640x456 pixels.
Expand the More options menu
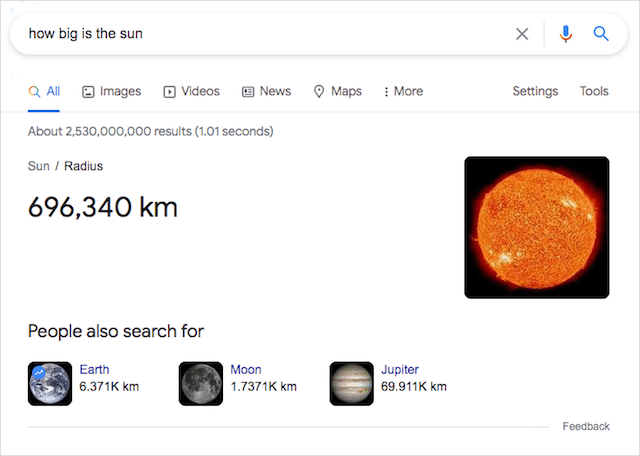[x=403, y=91]
